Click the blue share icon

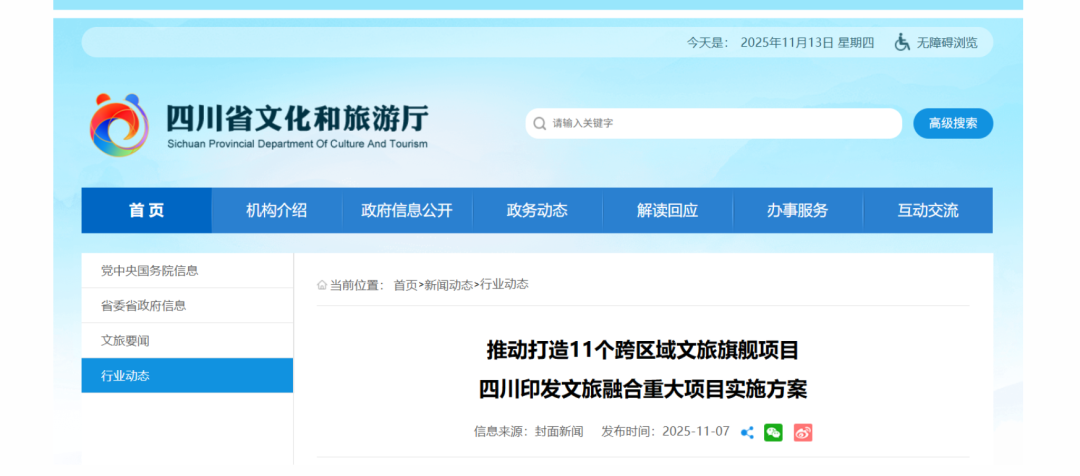pyautogui.click(x=747, y=432)
